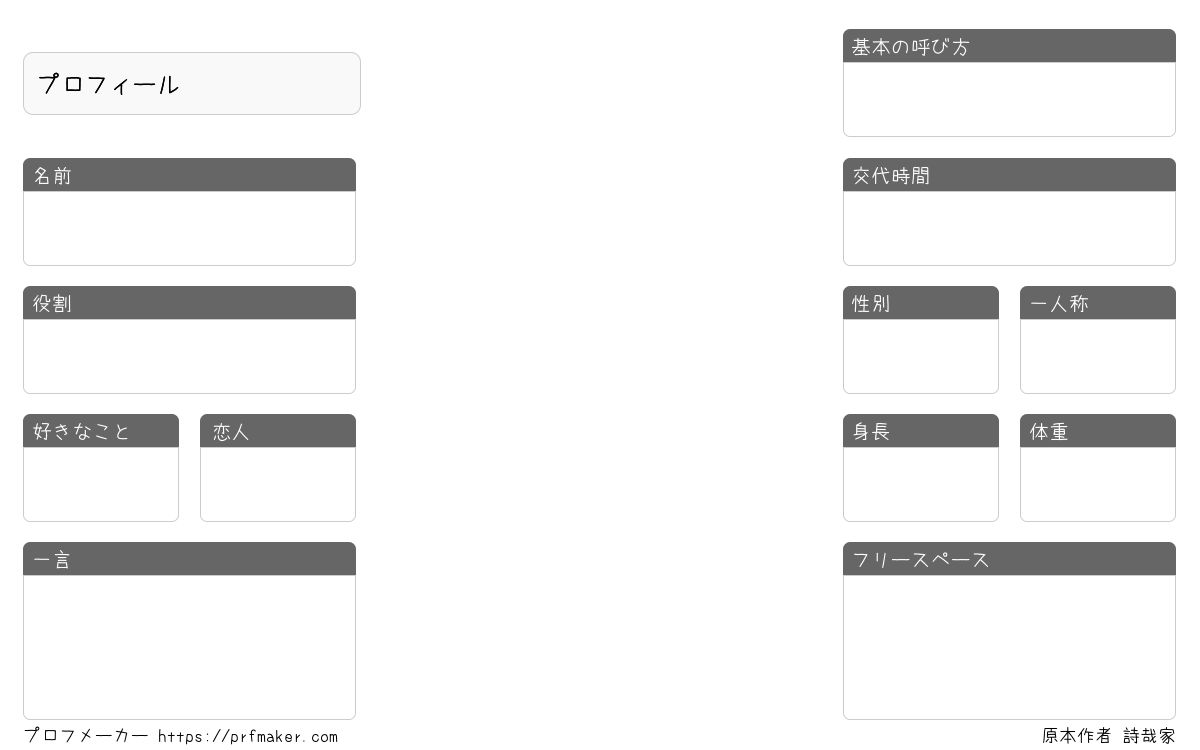The width and height of the screenshot is (1200, 750).
Task: Click the フリースペース header bar
Action: coord(1009,559)
